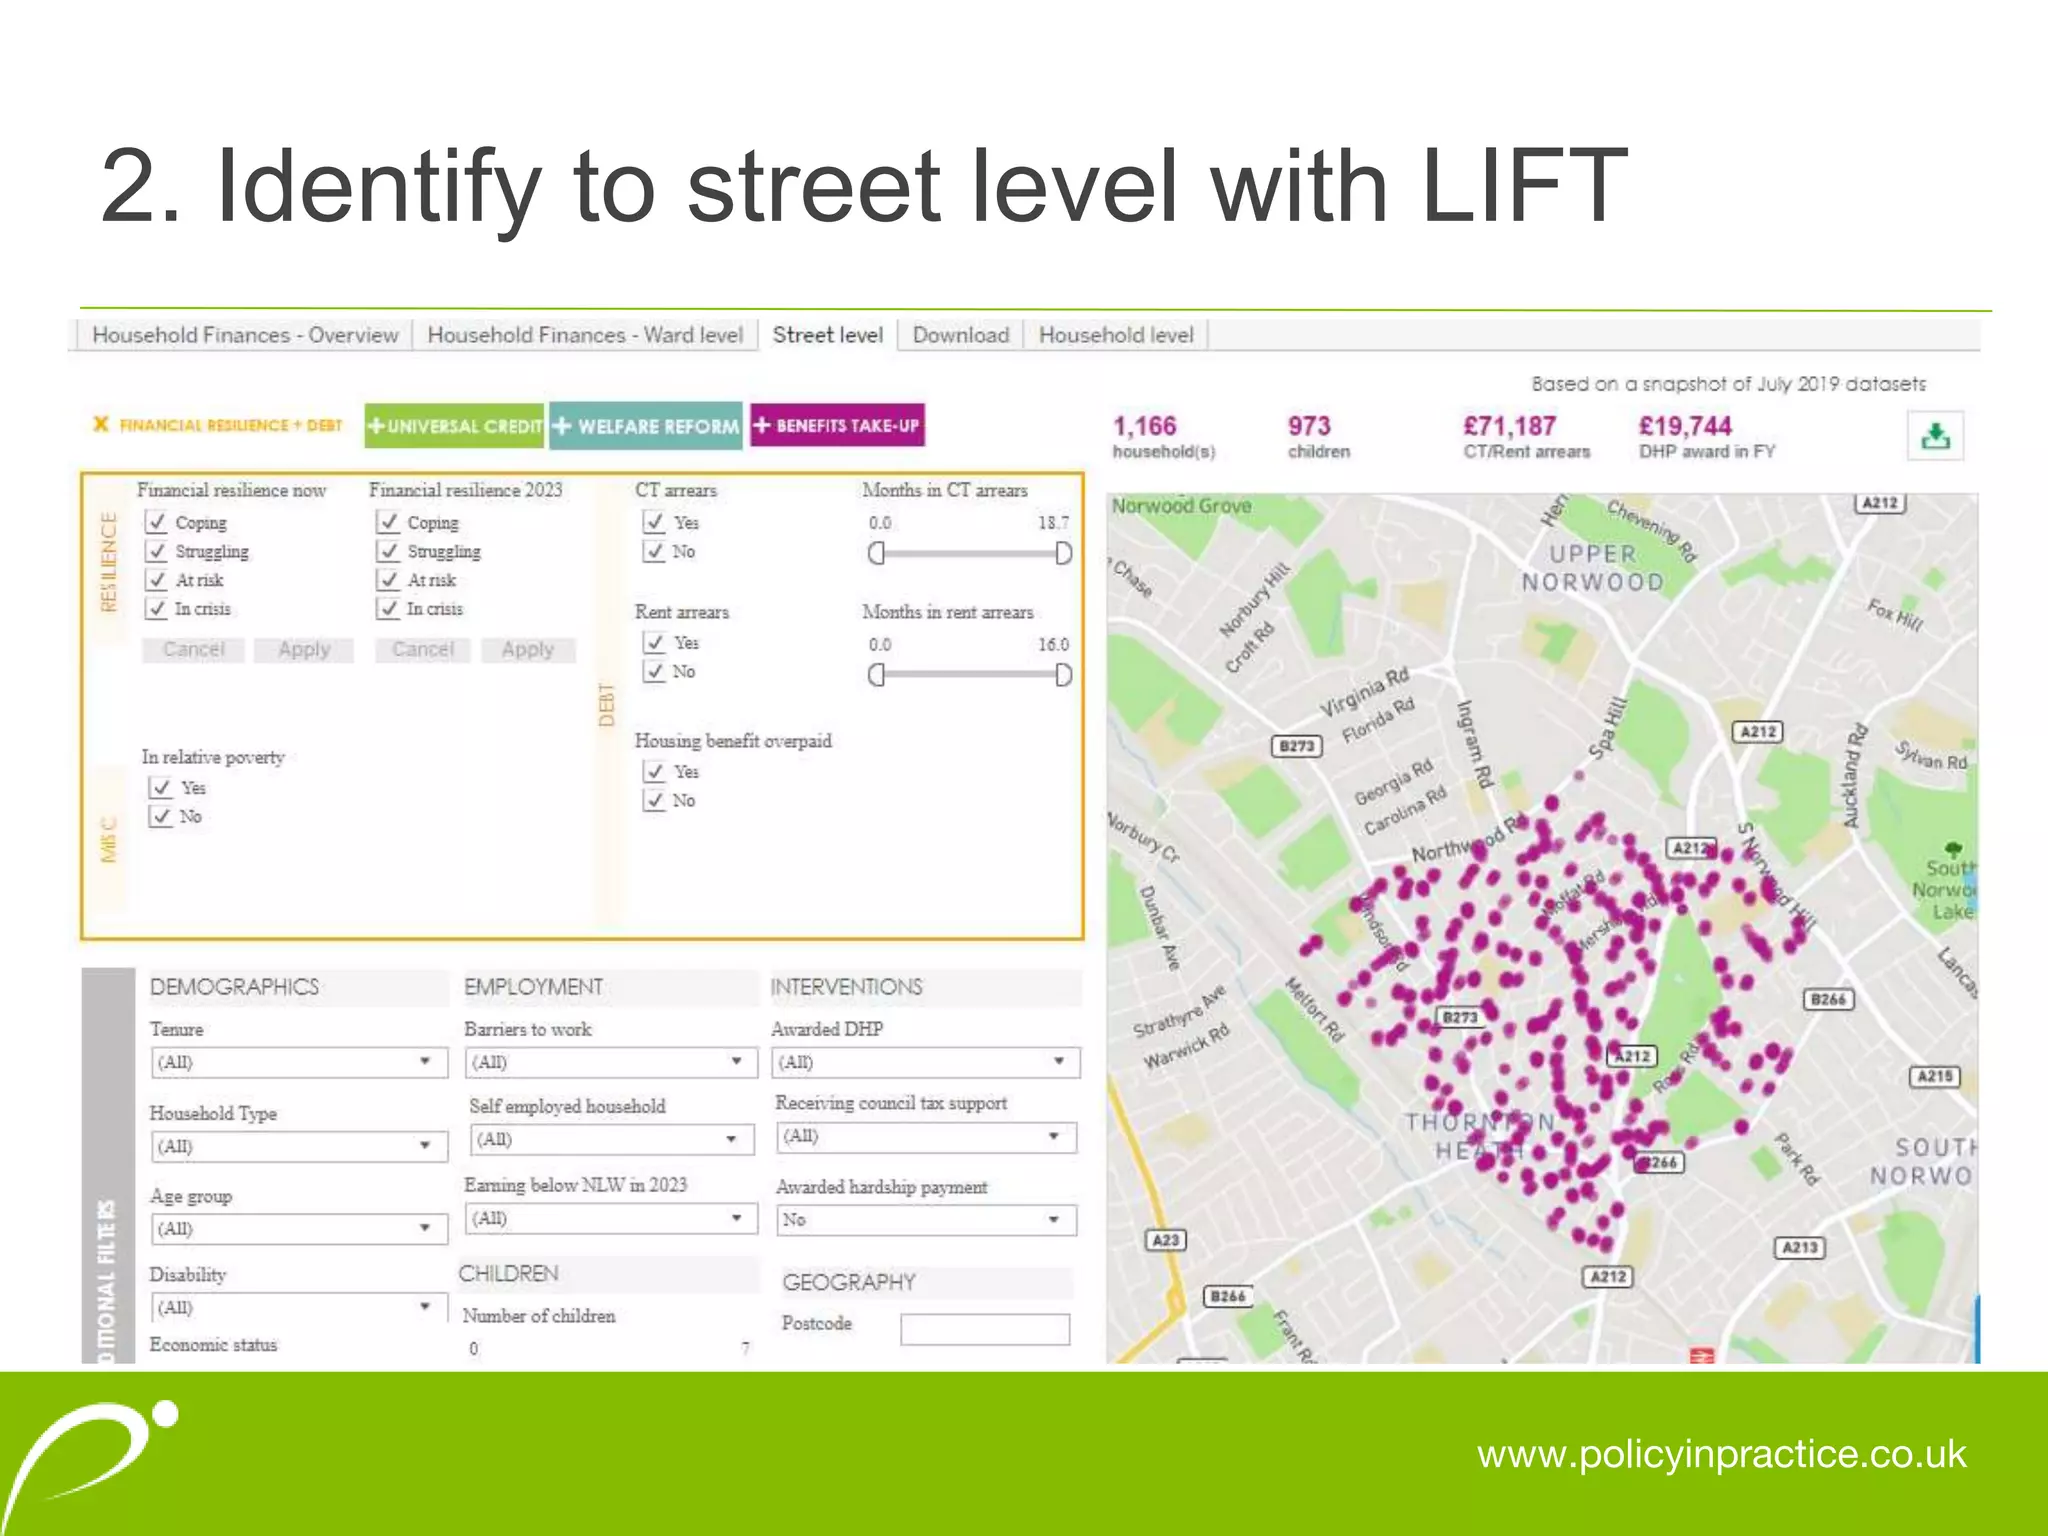The height and width of the screenshot is (1536, 2048).
Task: Click the Postcode input field
Action: tap(985, 1329)
